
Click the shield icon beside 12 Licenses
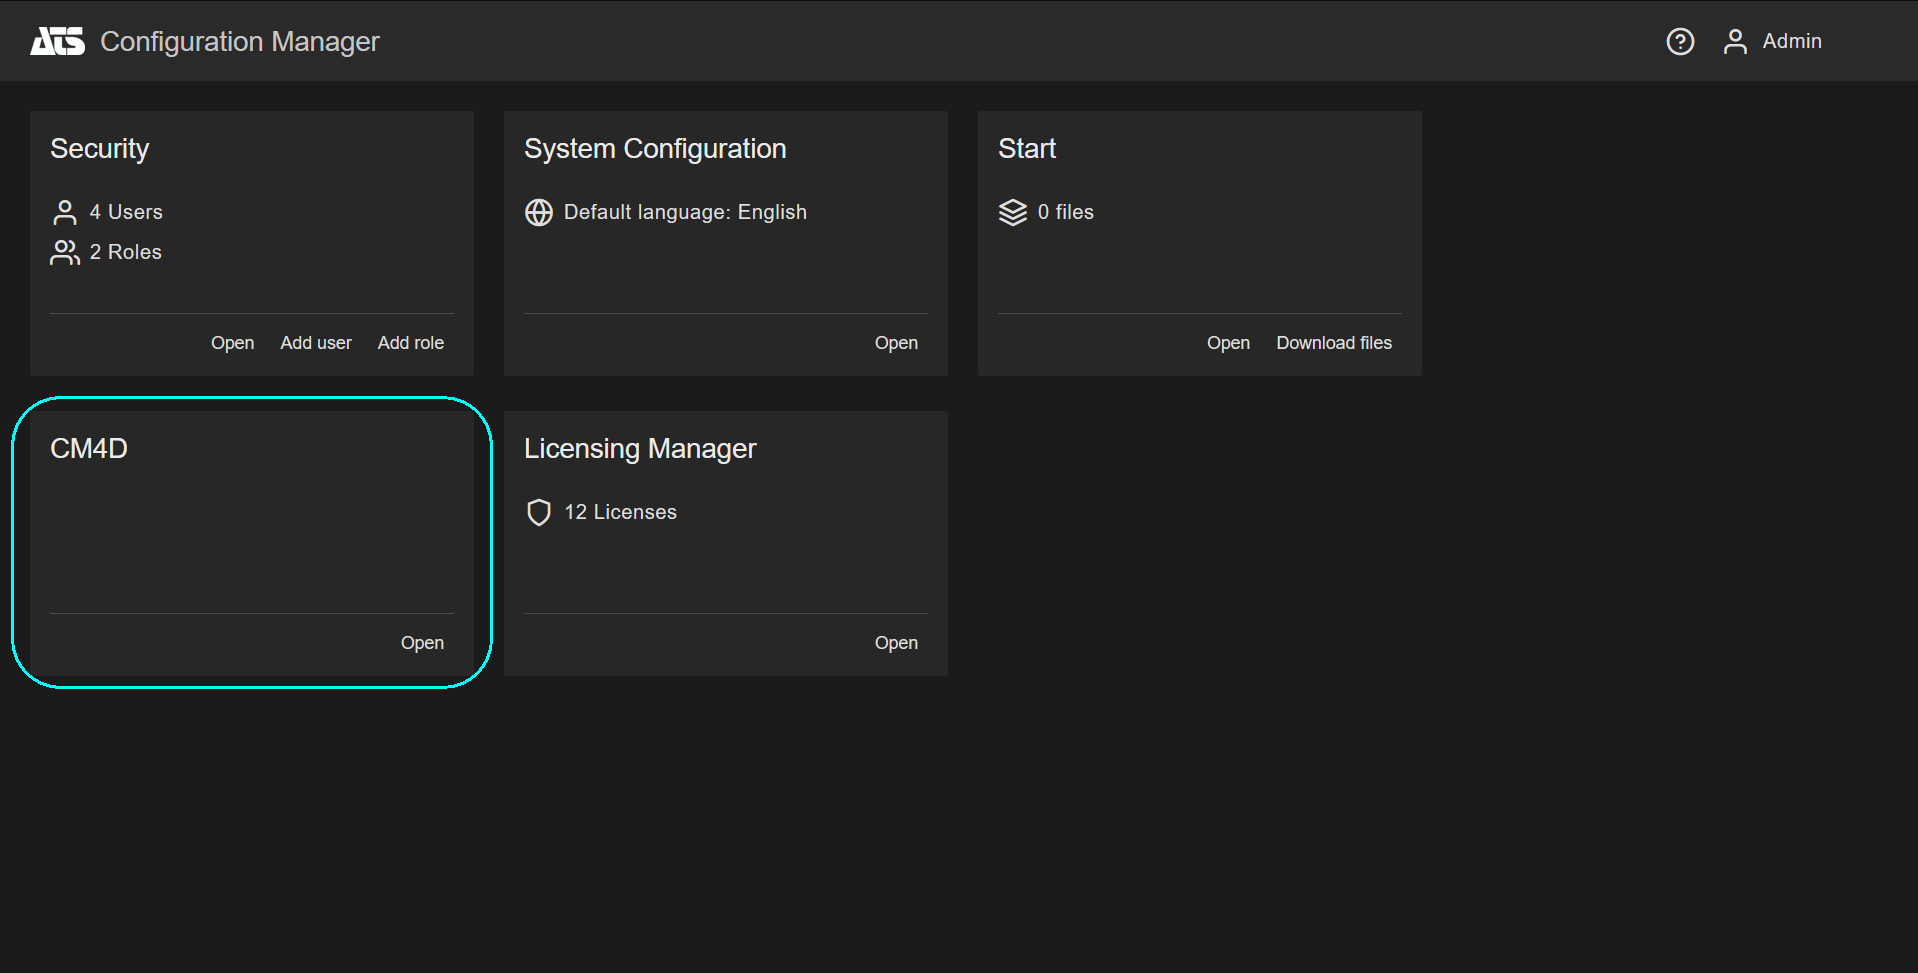pos(539,512)
